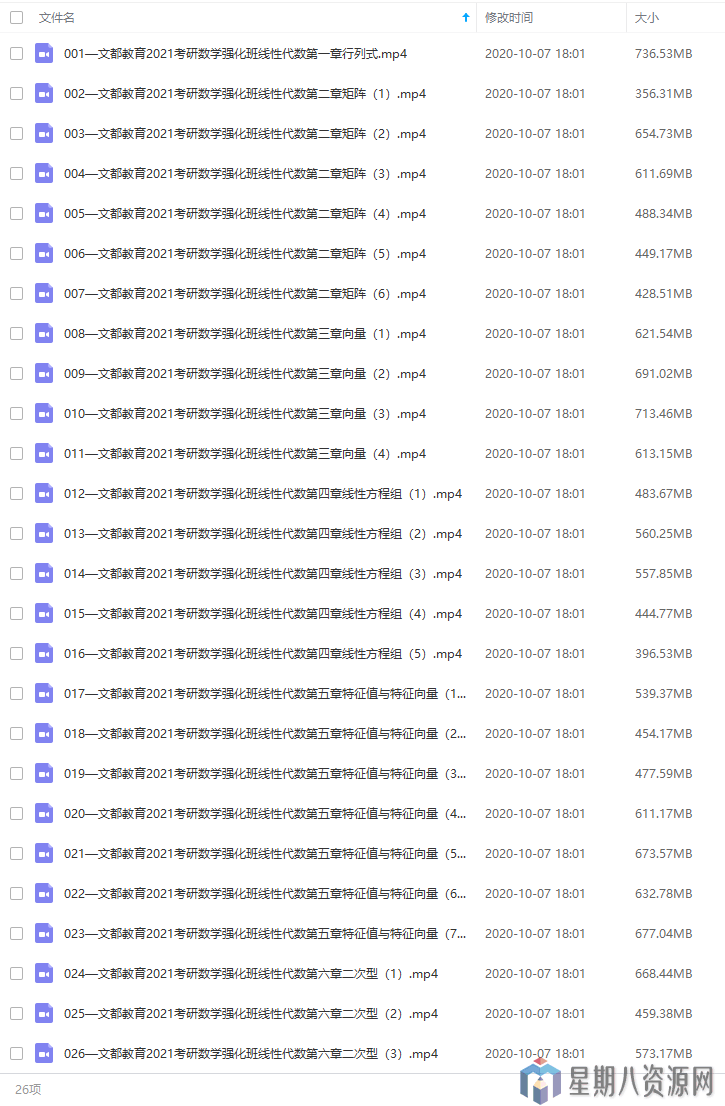Screen dimensions: 725x1106
Task: Click the 文件名 column header
Action: coord(56,18)
